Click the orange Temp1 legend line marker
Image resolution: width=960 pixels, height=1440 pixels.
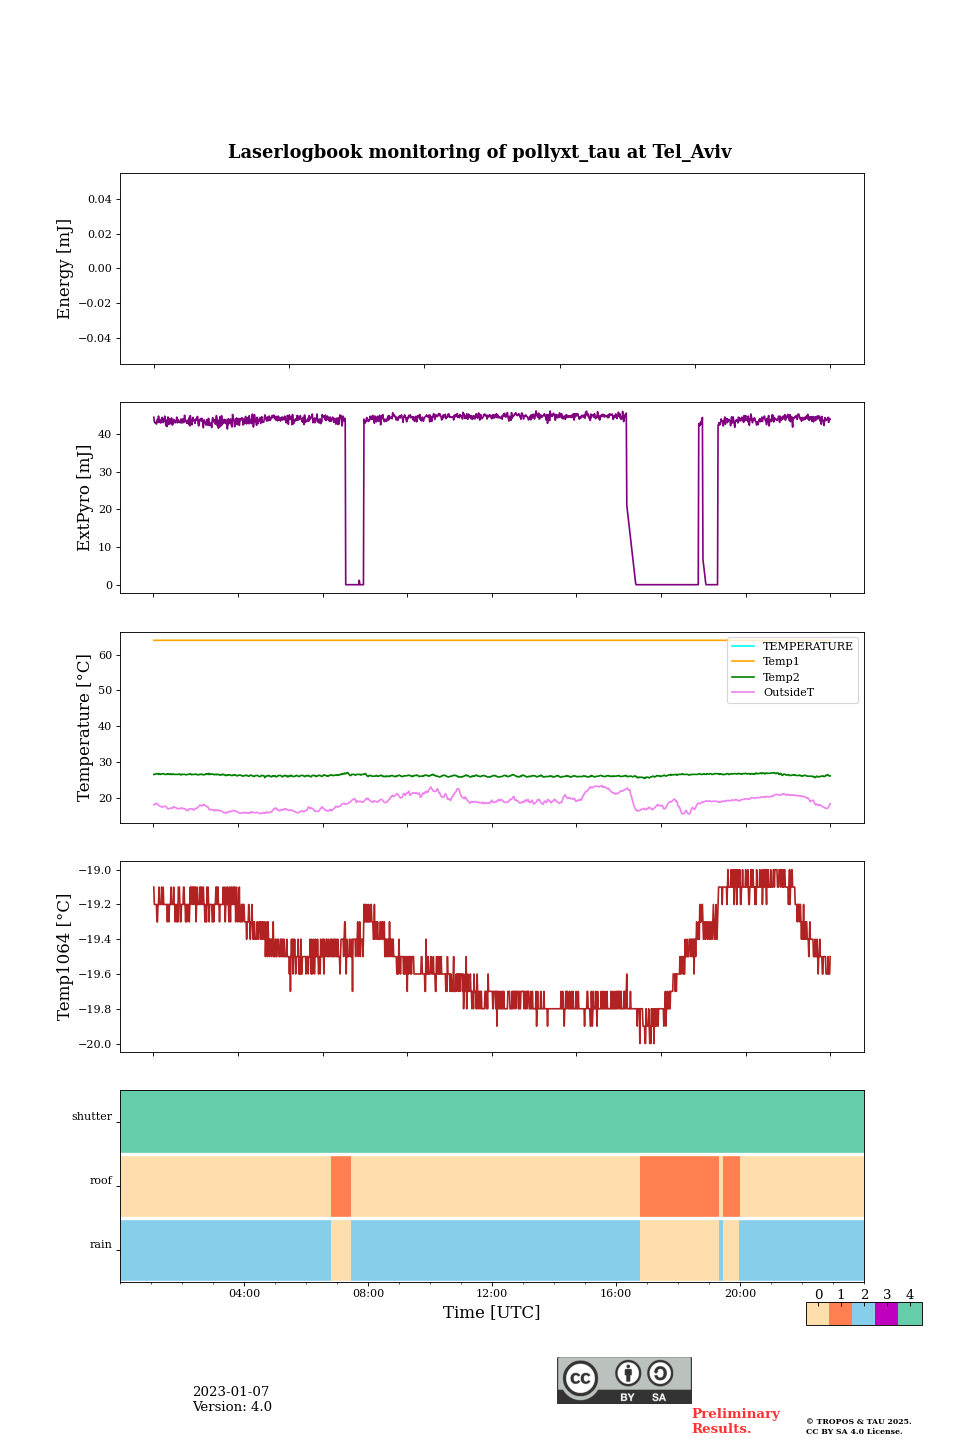(x=743, y=662)
